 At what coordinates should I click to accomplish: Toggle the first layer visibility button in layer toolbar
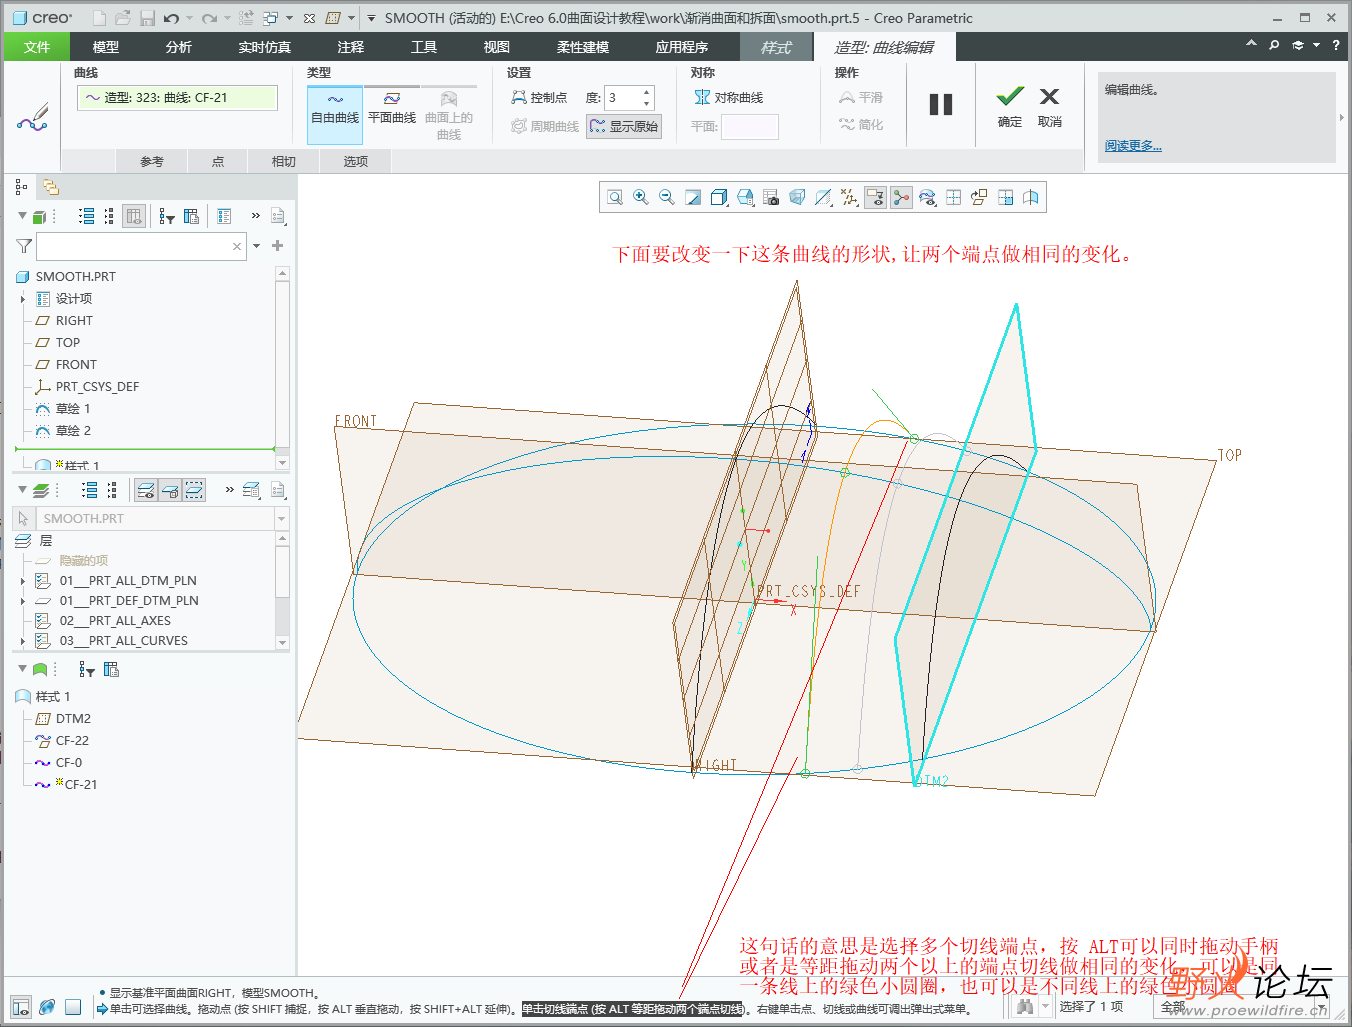click(x=146, y=490)
